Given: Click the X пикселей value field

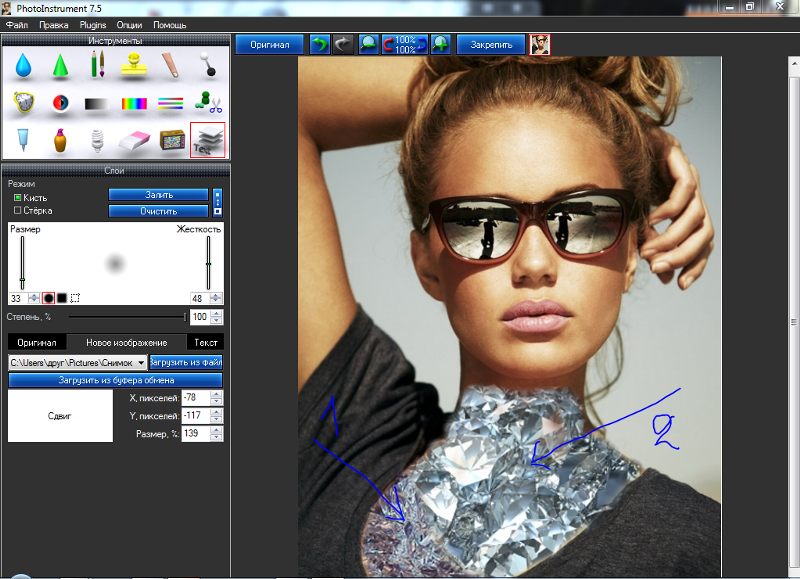Looking at the screenshot, I should pyautogui.click(x=196, y=398).
